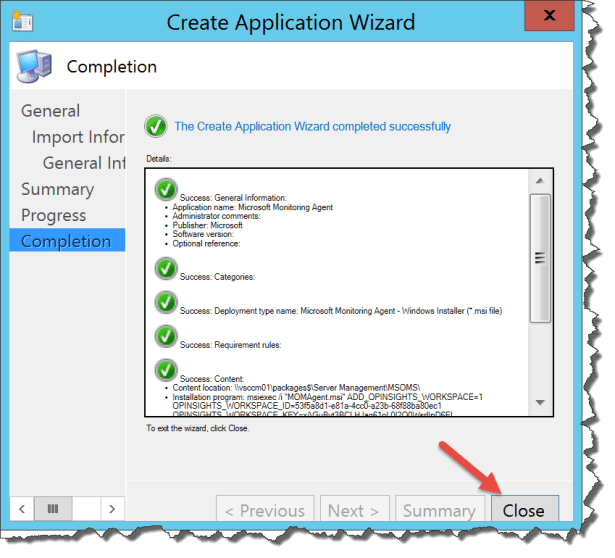
Task: Click the large green check beside completion message
Action: tap(156, 126)
